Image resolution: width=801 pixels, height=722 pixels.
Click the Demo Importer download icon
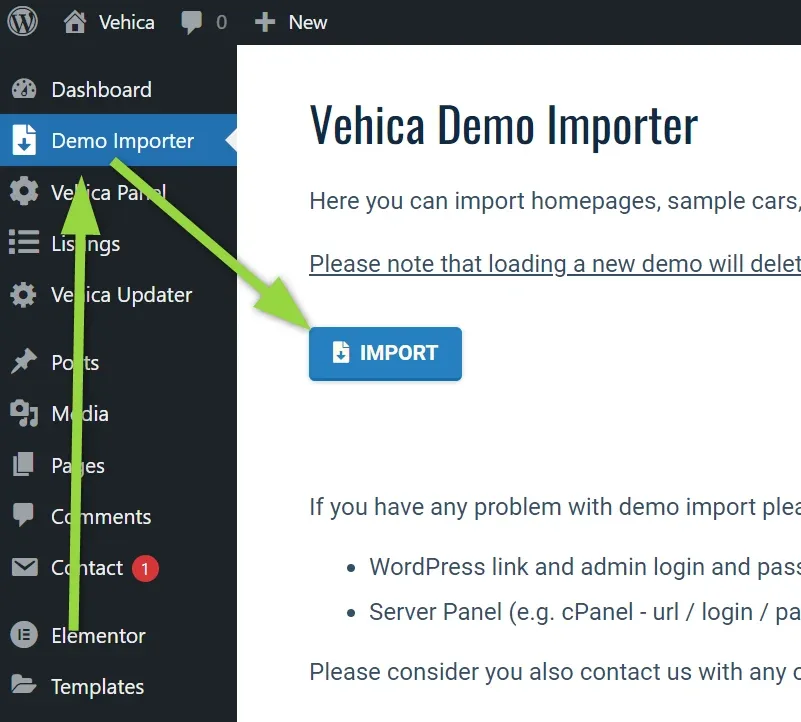point(24,139)
